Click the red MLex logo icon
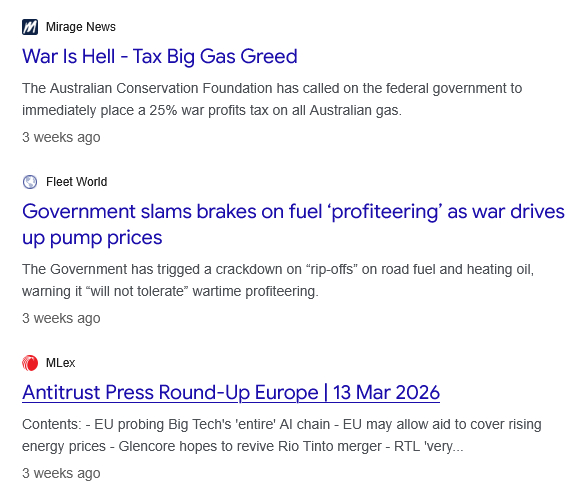The image size is (576, 502). (x=30, y=363)
